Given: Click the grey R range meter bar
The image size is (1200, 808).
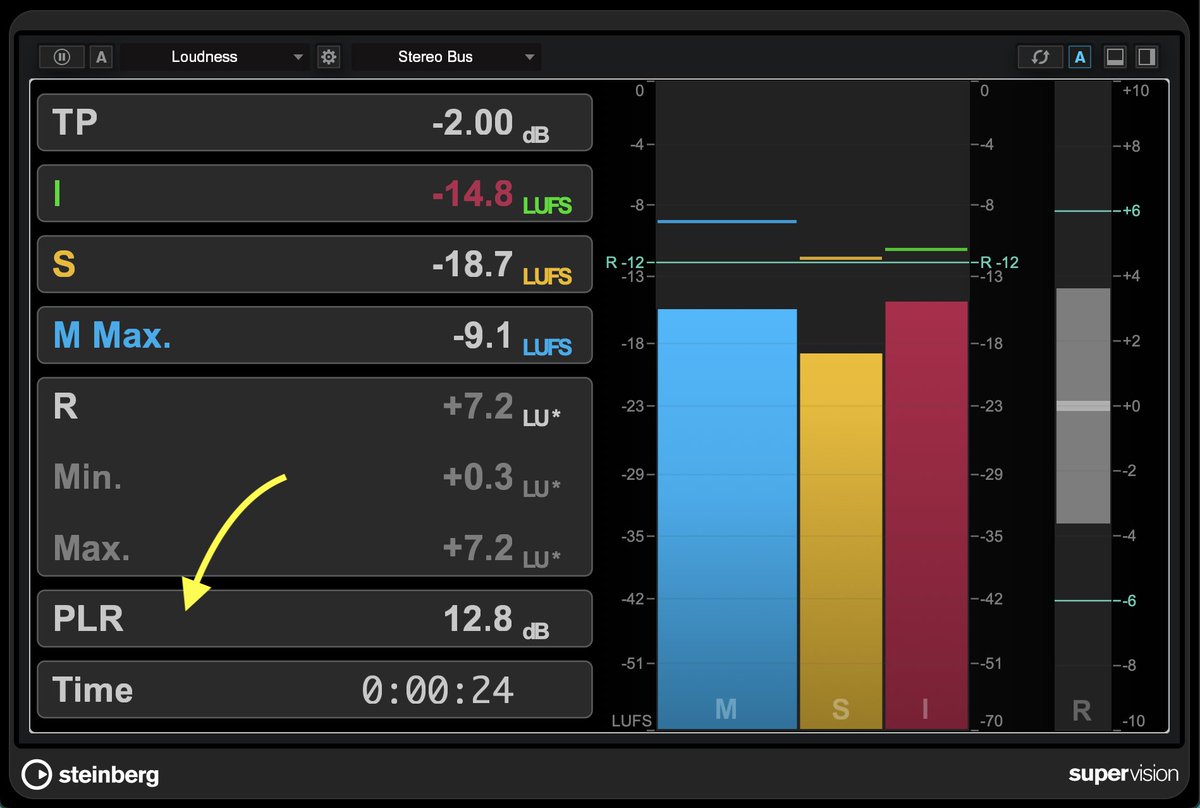Looking at the screenshot, I should click(x=1083, y=406).
